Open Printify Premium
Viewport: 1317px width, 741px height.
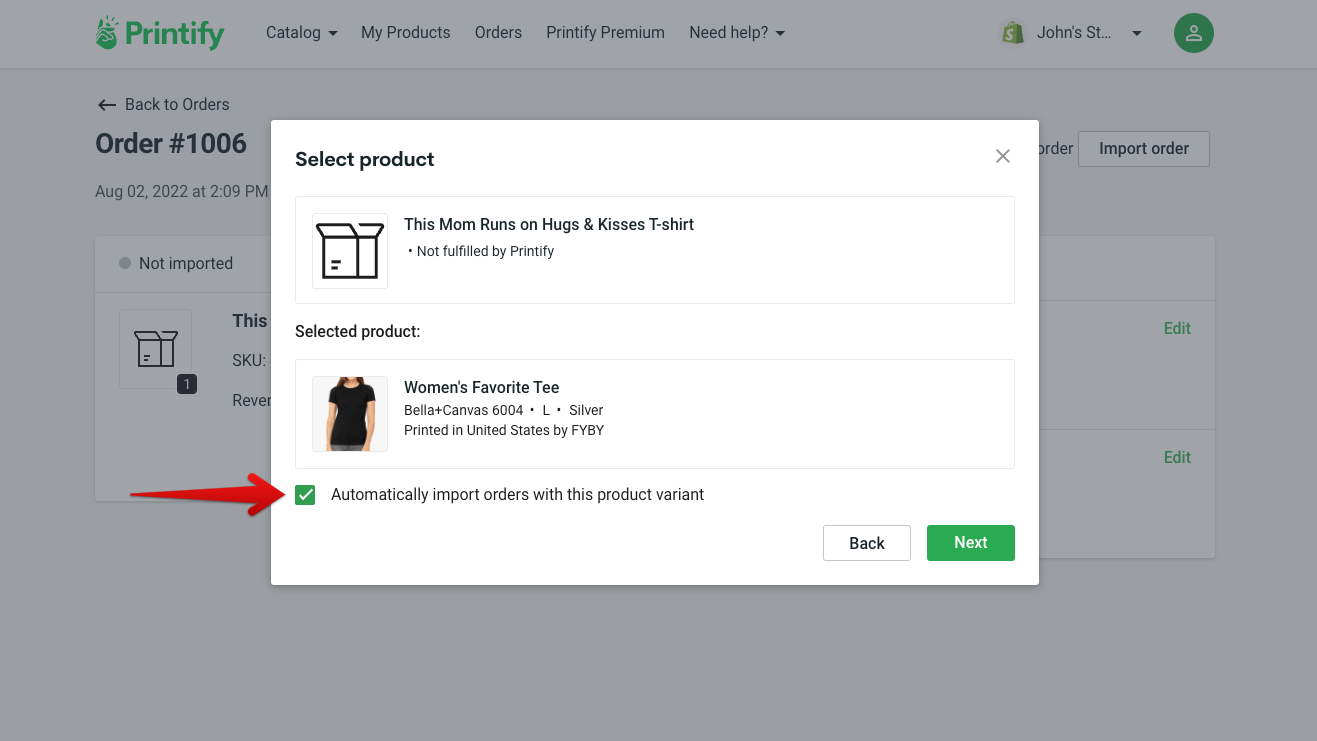605,33
